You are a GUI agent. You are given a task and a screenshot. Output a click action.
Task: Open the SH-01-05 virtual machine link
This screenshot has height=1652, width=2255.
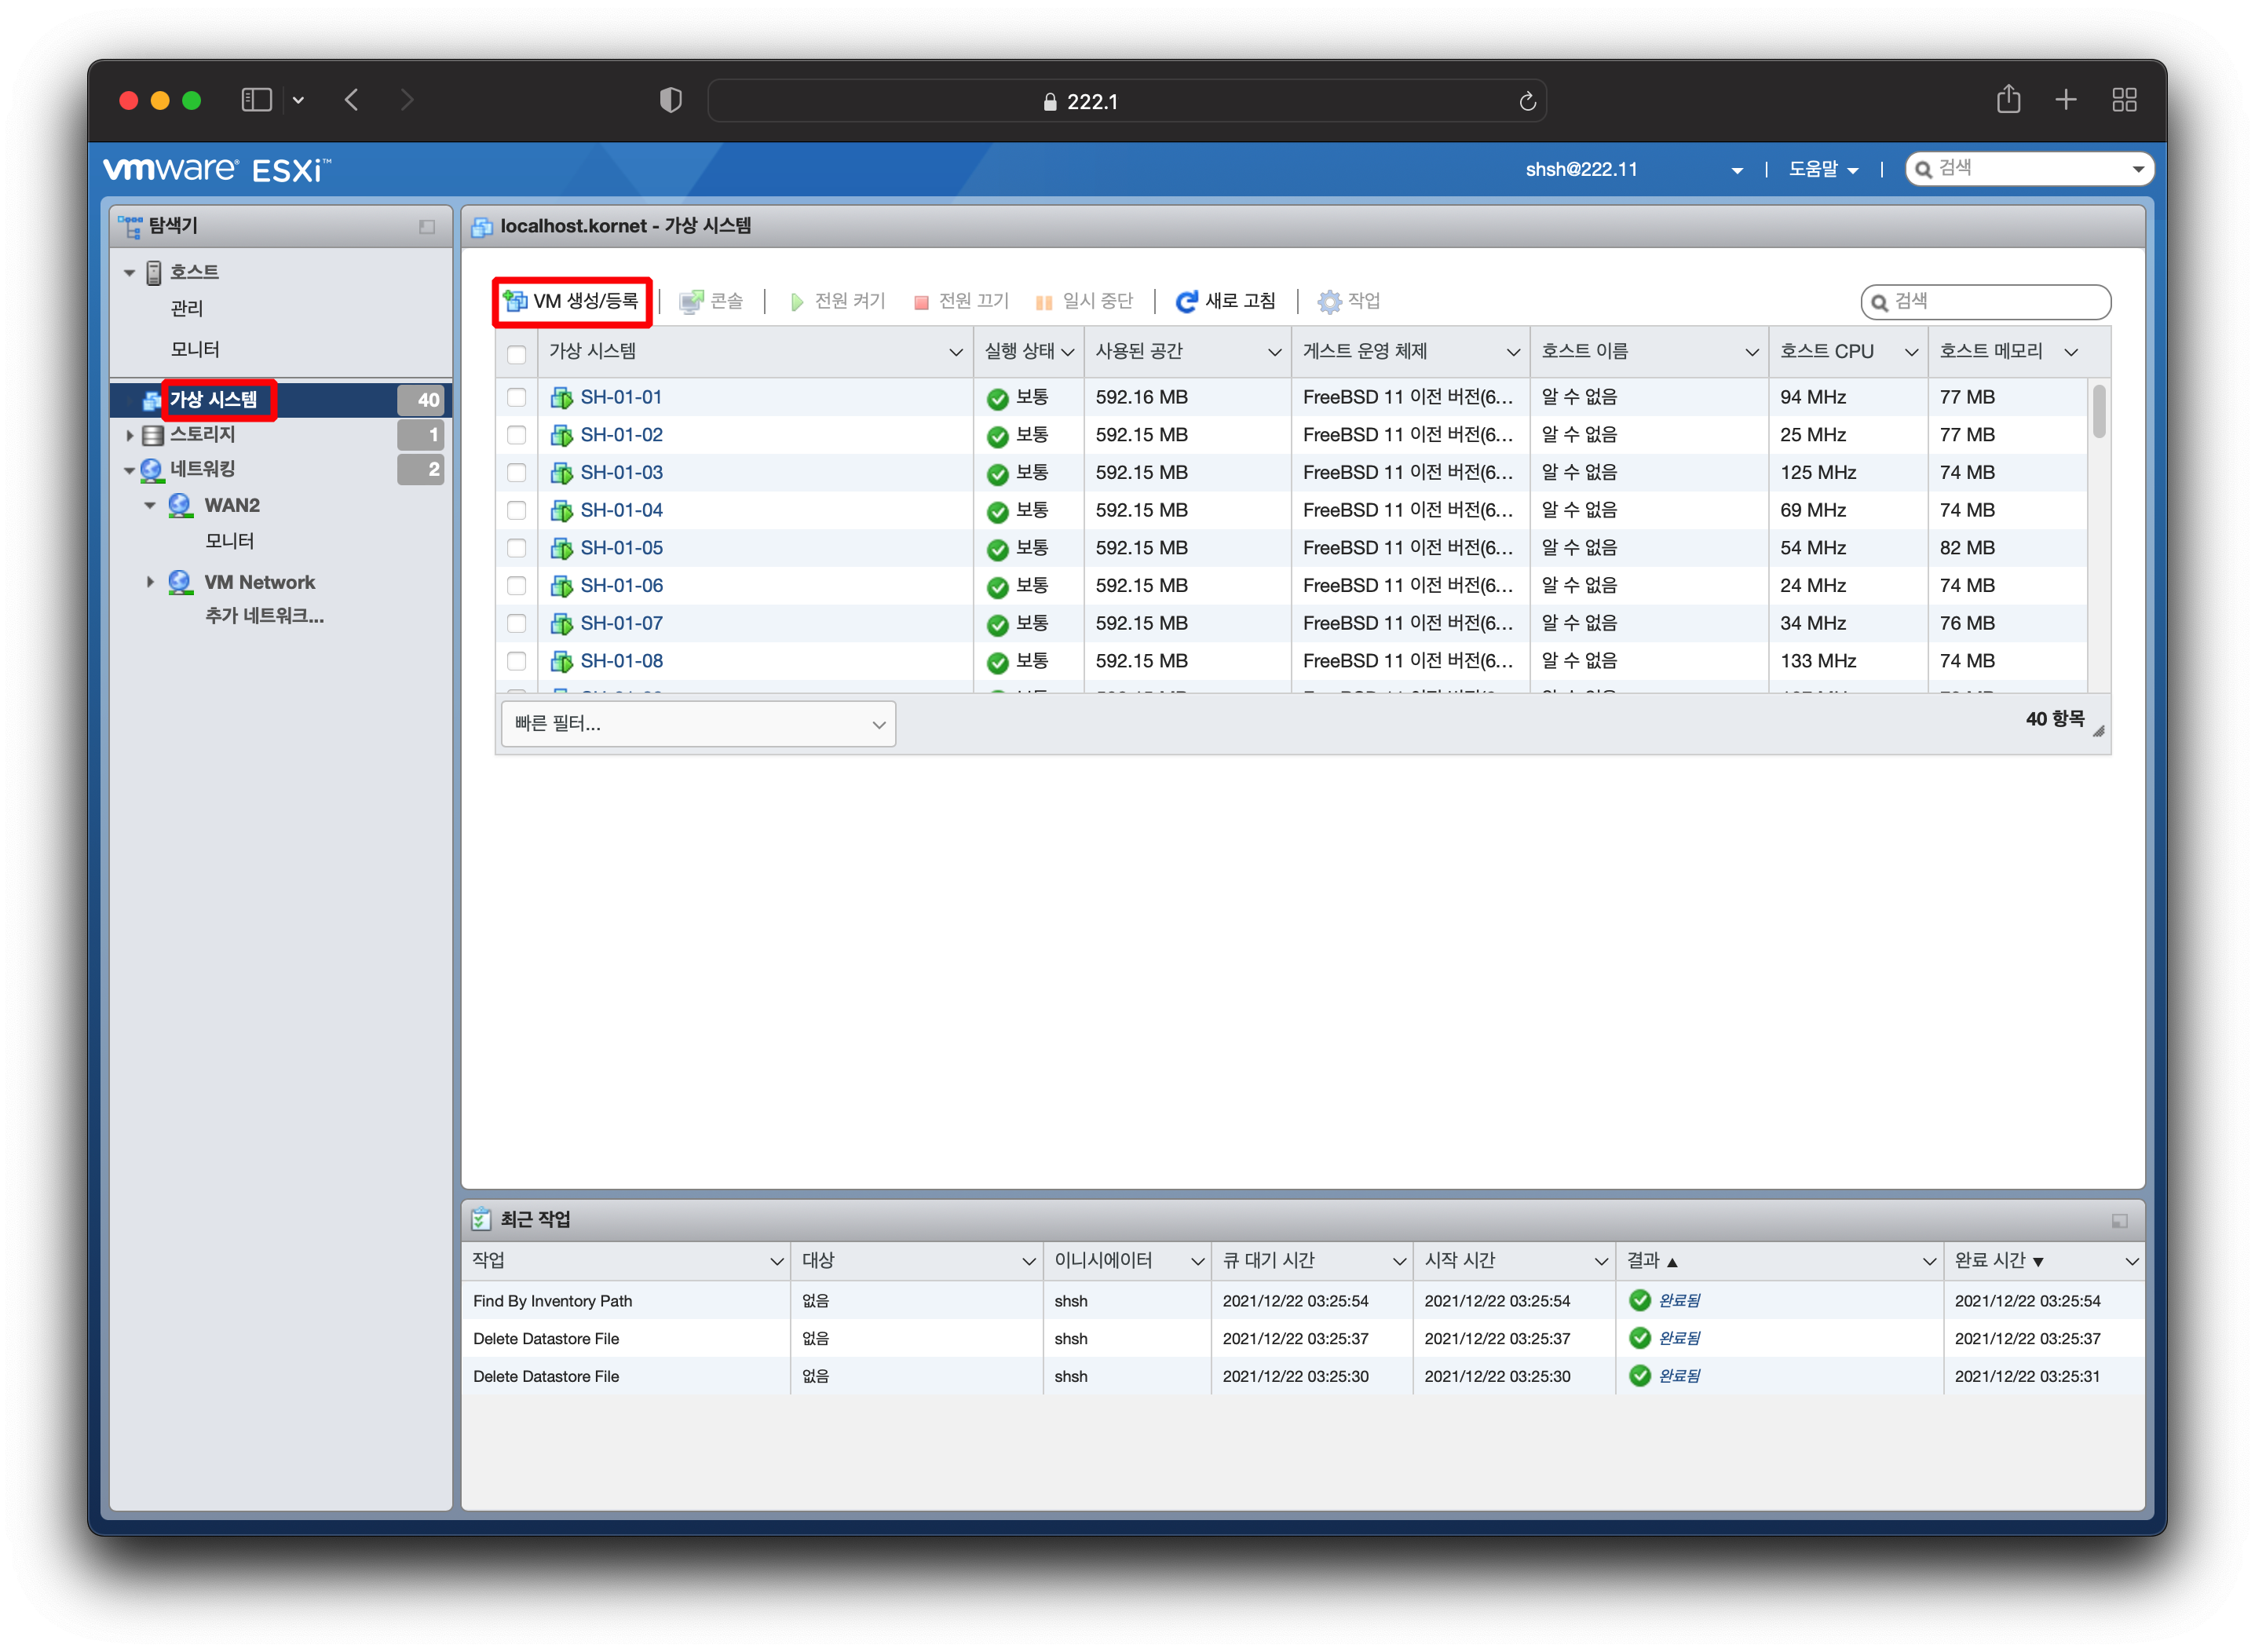621,548
